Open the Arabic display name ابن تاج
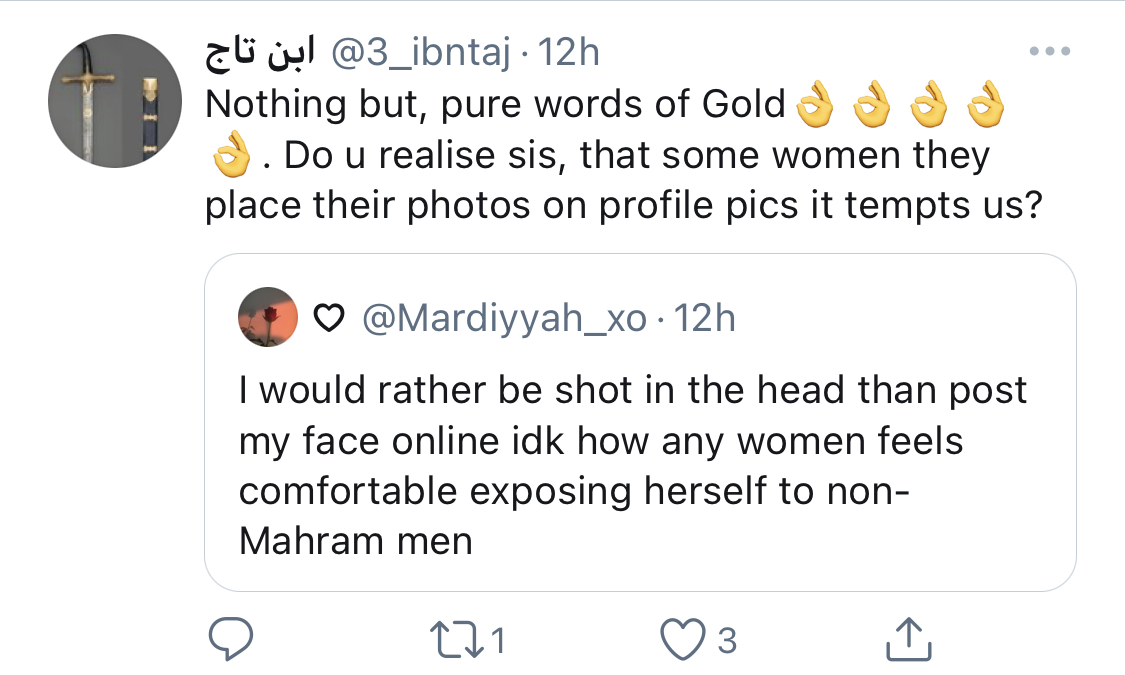 pos(259,54)
